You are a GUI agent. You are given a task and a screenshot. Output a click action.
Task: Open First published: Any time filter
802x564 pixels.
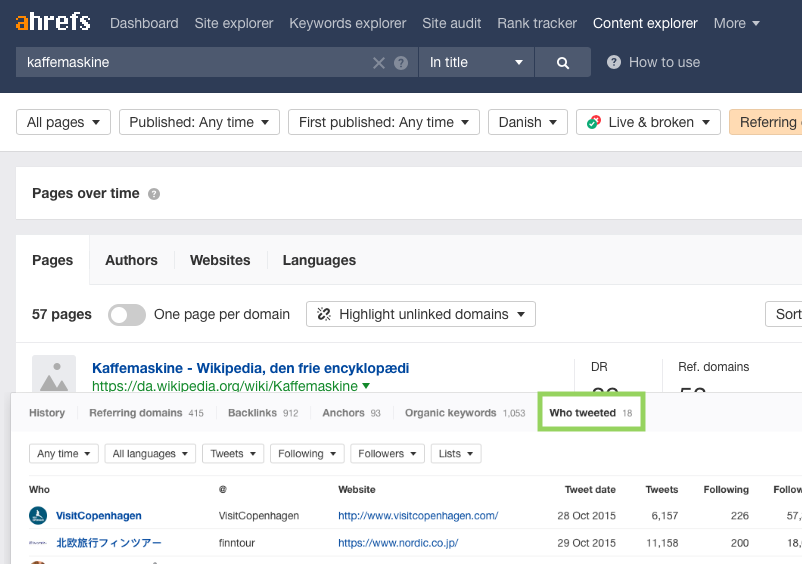point(384,122)
